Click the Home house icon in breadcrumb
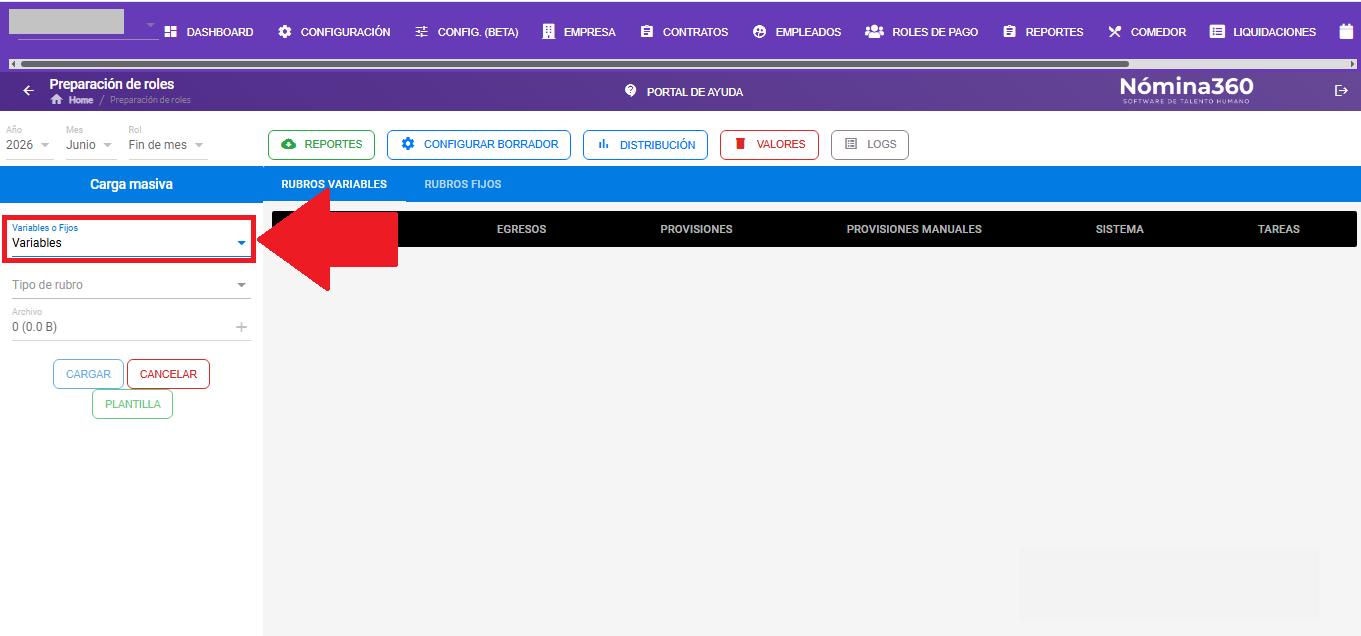Image resolution: width=1361 pixels, height=636 pixels. tap(57, 100)
